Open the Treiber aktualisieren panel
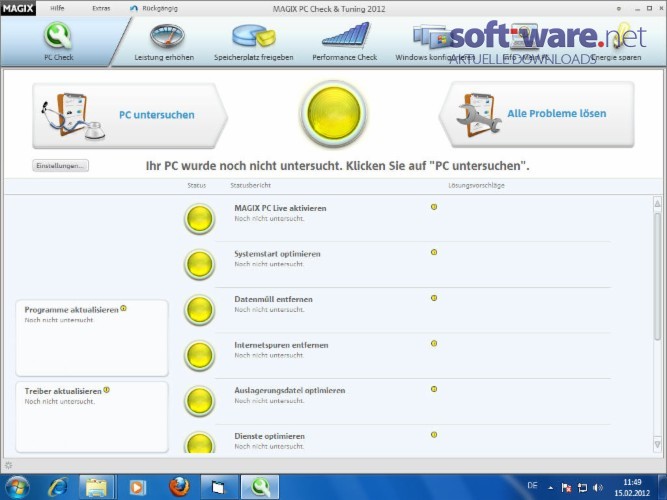This screenshot has width=667, height=500. [92, 417]
